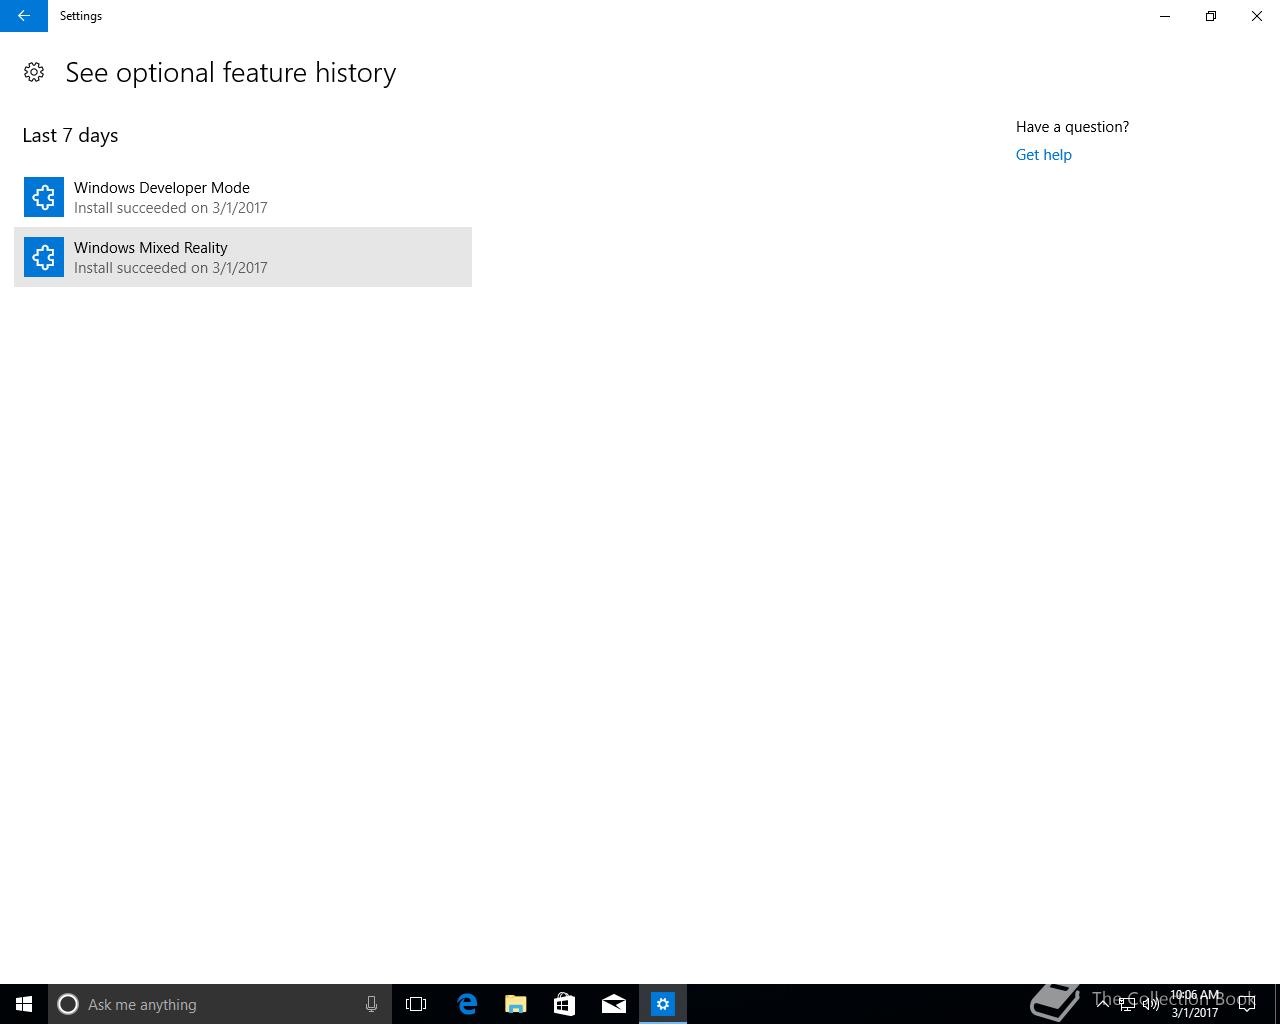Select the Windows Mixed Reality entry
The width and height of the screenshot is (1280, 1024).
tap(243, 257)
